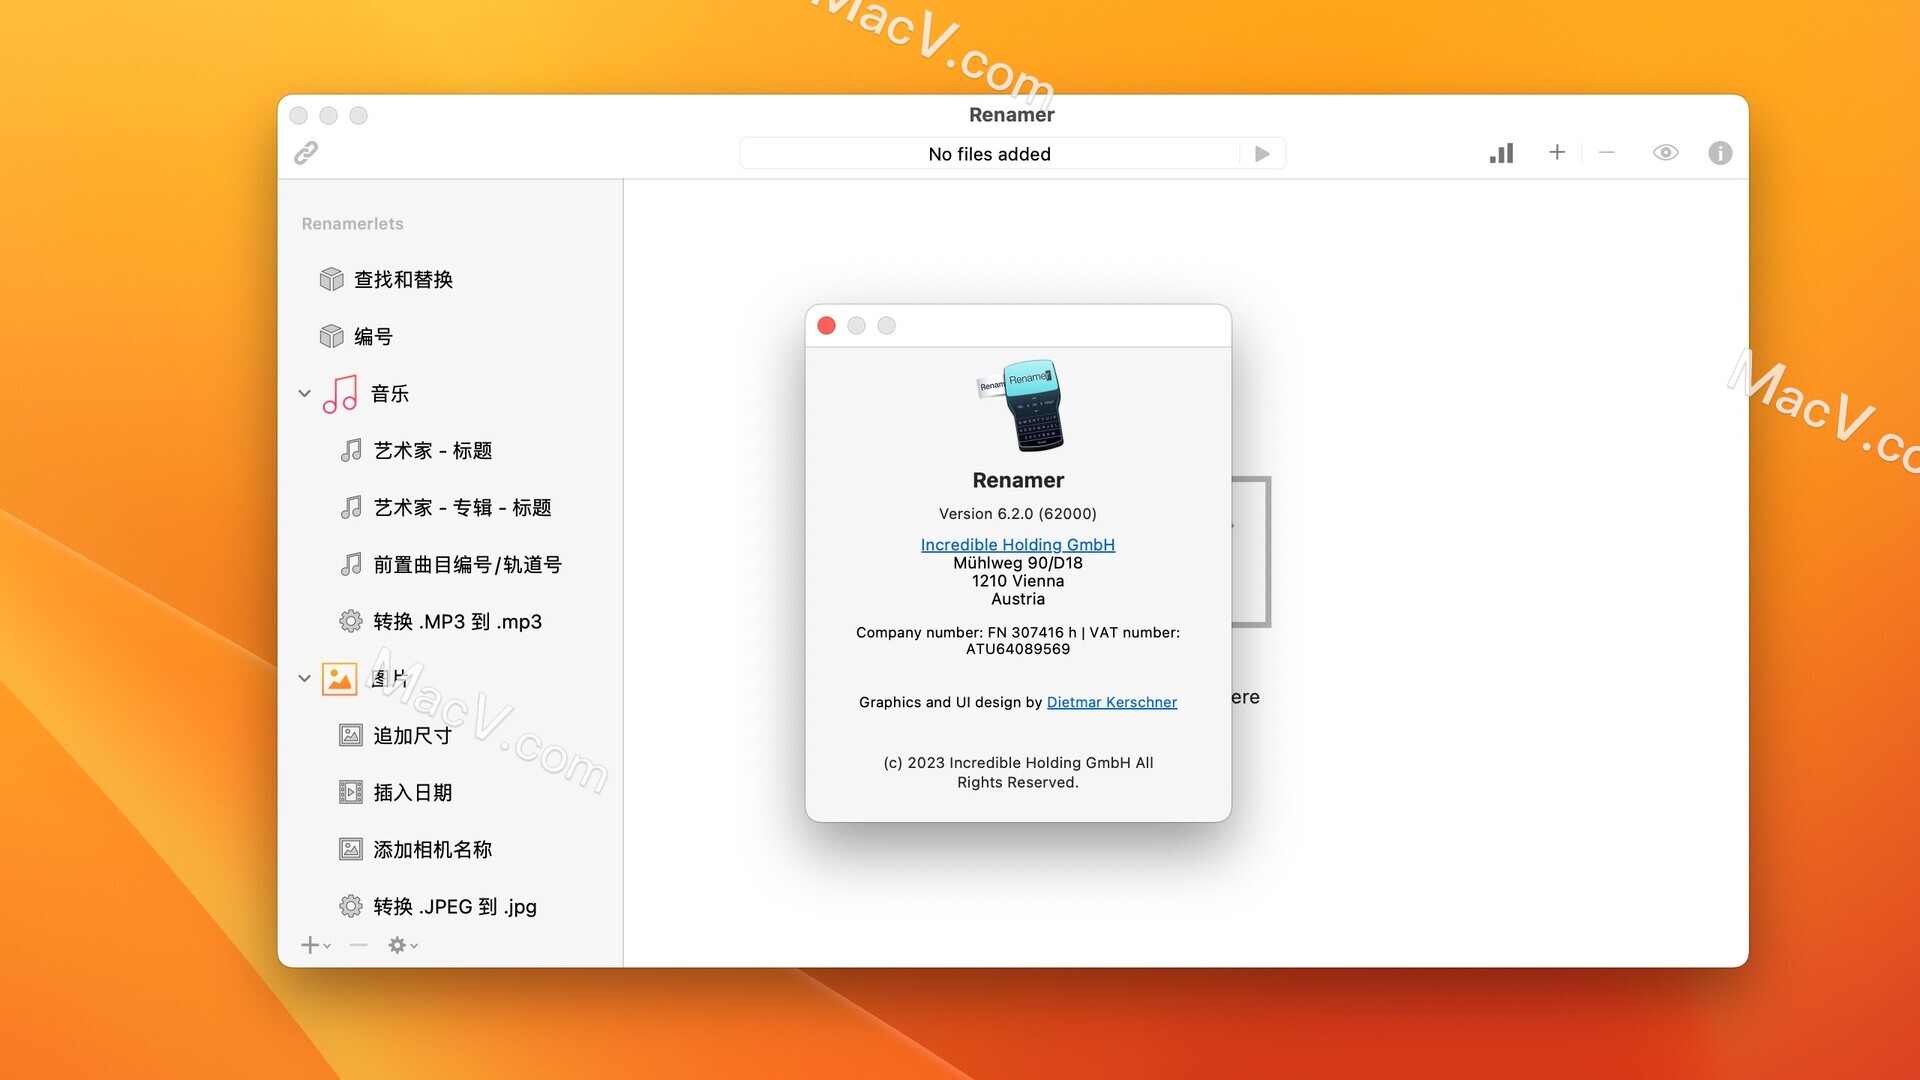Click the 音乐 music notes icon
The height and width of the screenshot is (1080, 1920).
(x=340, y=394)
